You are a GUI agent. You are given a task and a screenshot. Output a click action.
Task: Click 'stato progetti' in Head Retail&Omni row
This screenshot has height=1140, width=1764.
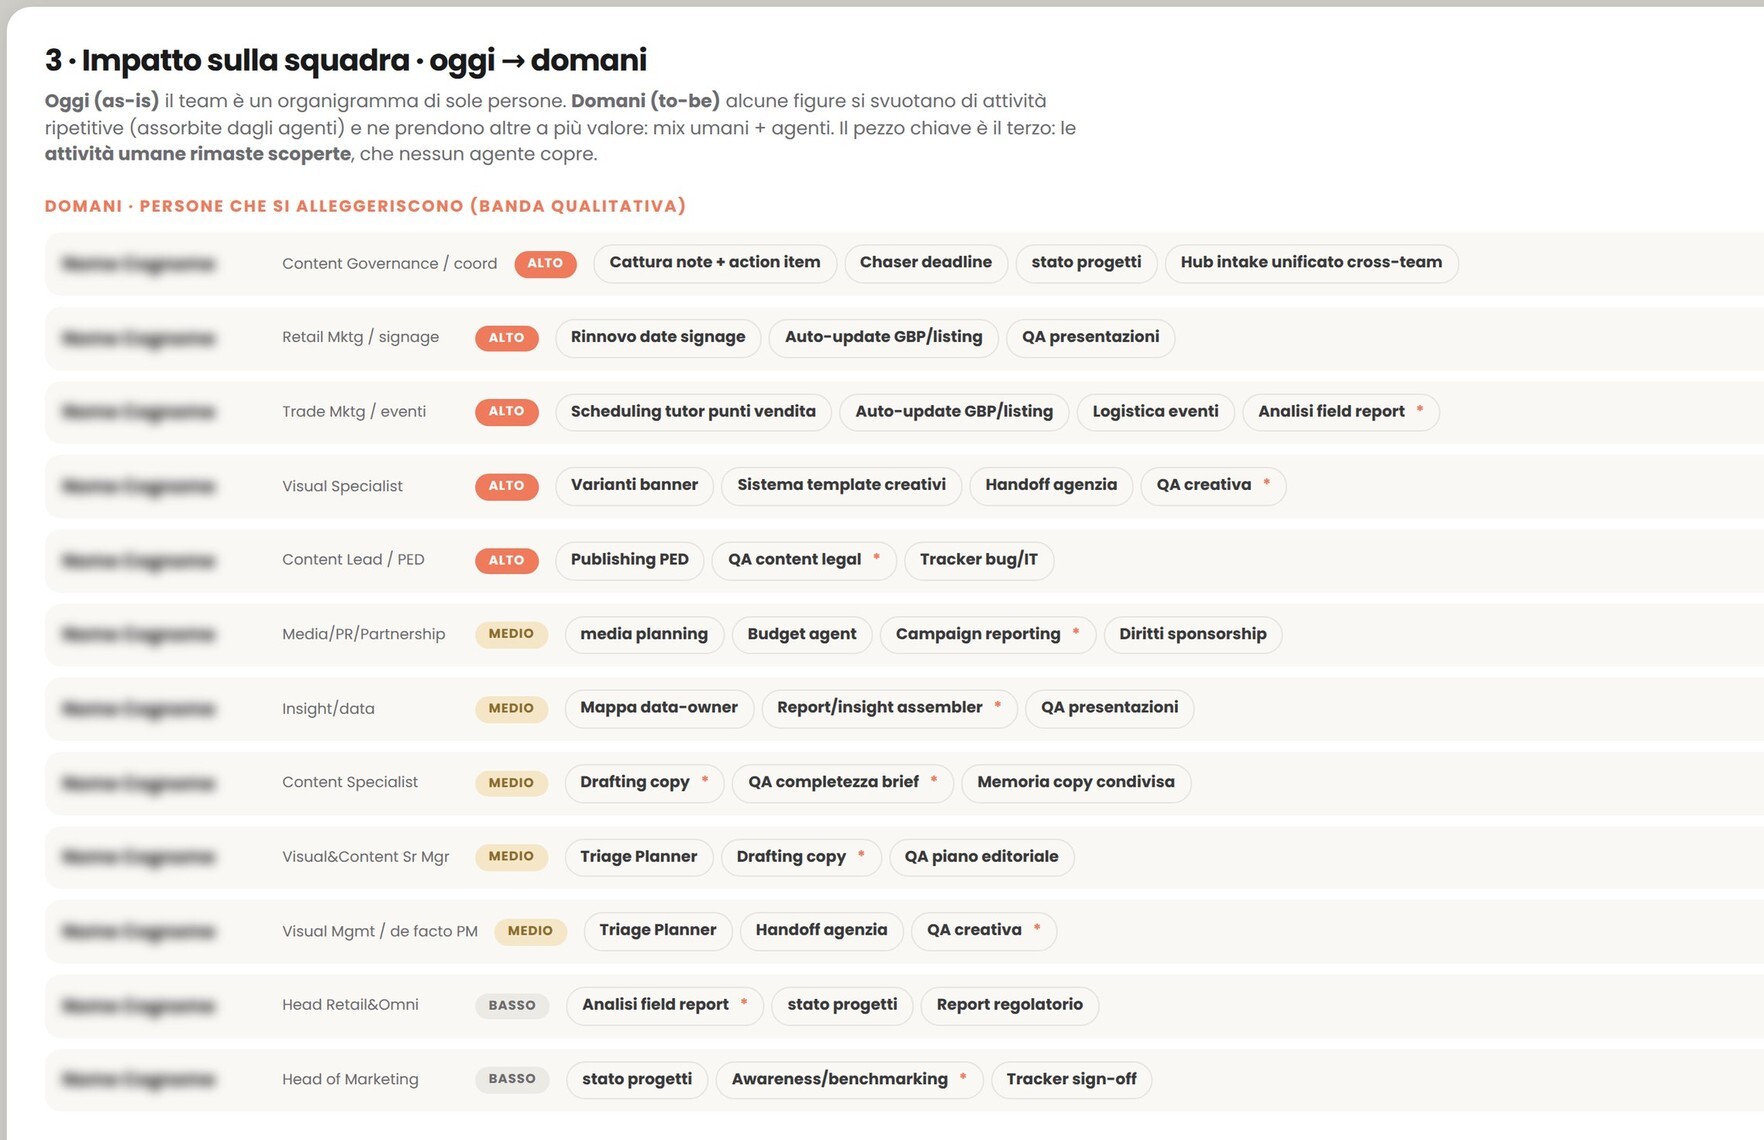click(842, 1006)
